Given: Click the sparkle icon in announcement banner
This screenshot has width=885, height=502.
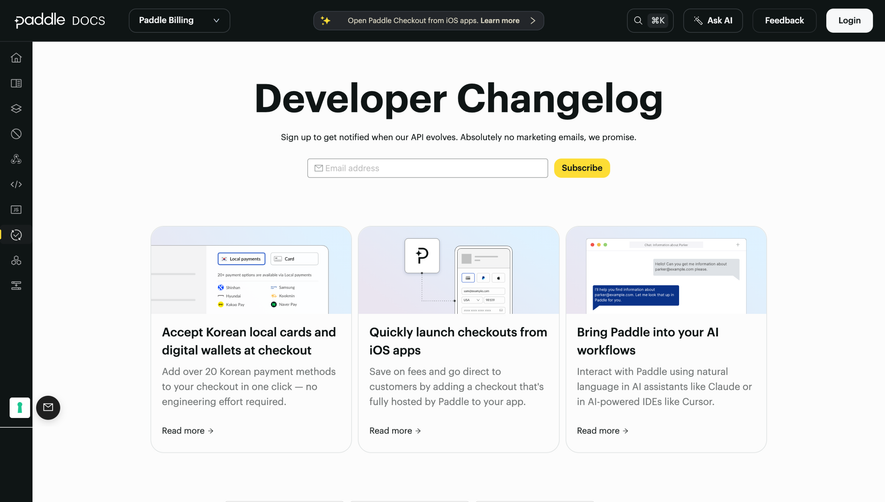Looking at the screenshot, I should pyautogui.click(x=326, y=20).
